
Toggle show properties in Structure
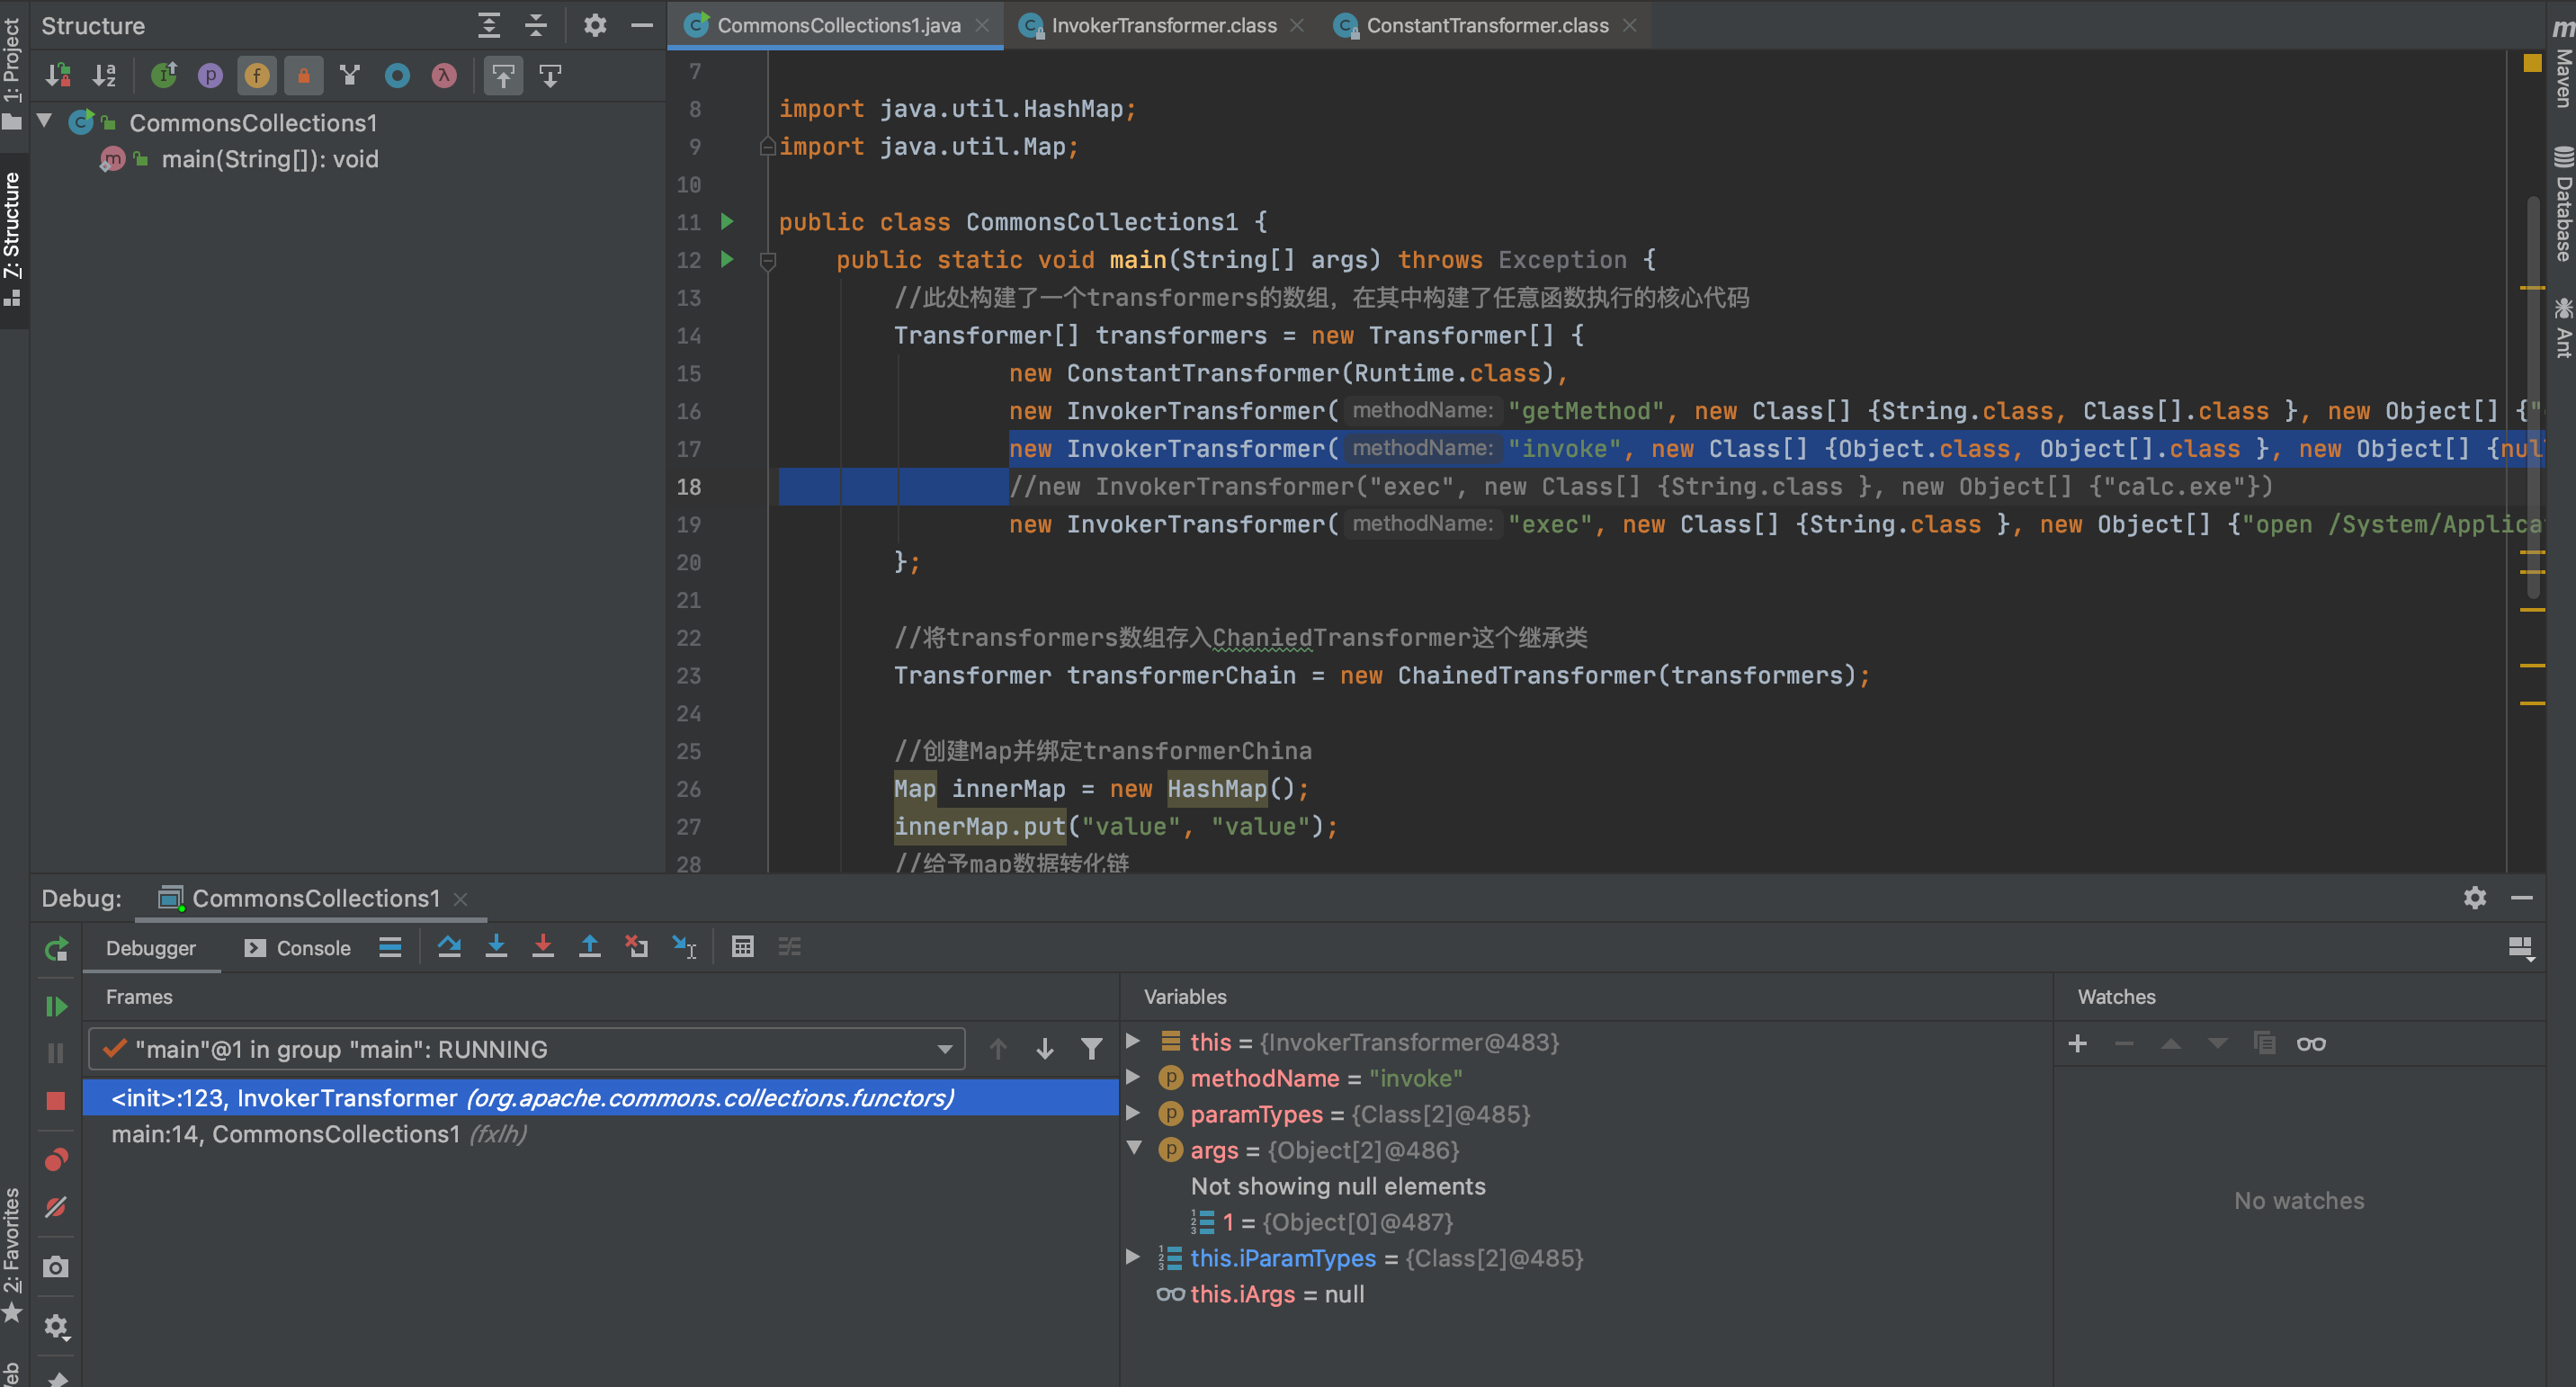pos(210,75)
